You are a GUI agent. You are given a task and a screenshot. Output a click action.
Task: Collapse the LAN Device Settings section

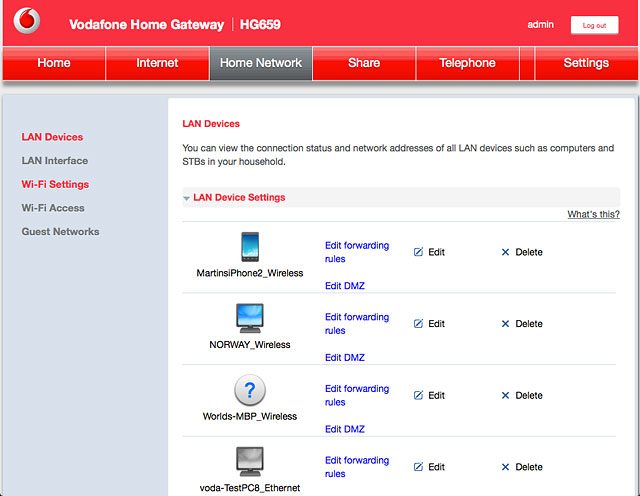pos(187,198)
